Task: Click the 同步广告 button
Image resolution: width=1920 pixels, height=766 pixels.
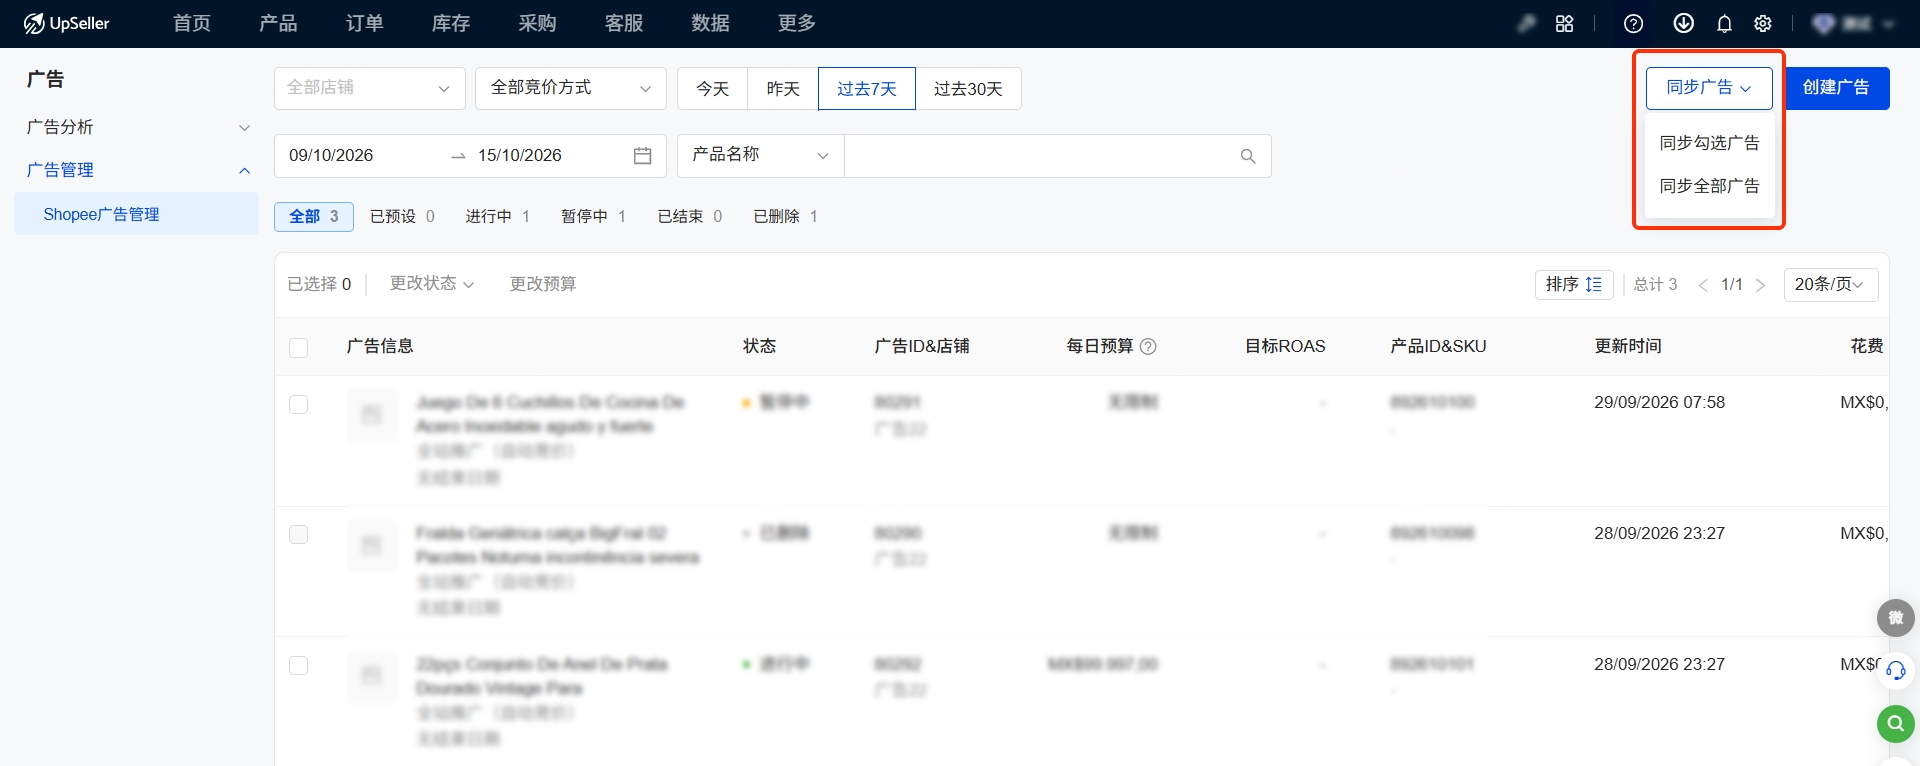Action: 1709,88
